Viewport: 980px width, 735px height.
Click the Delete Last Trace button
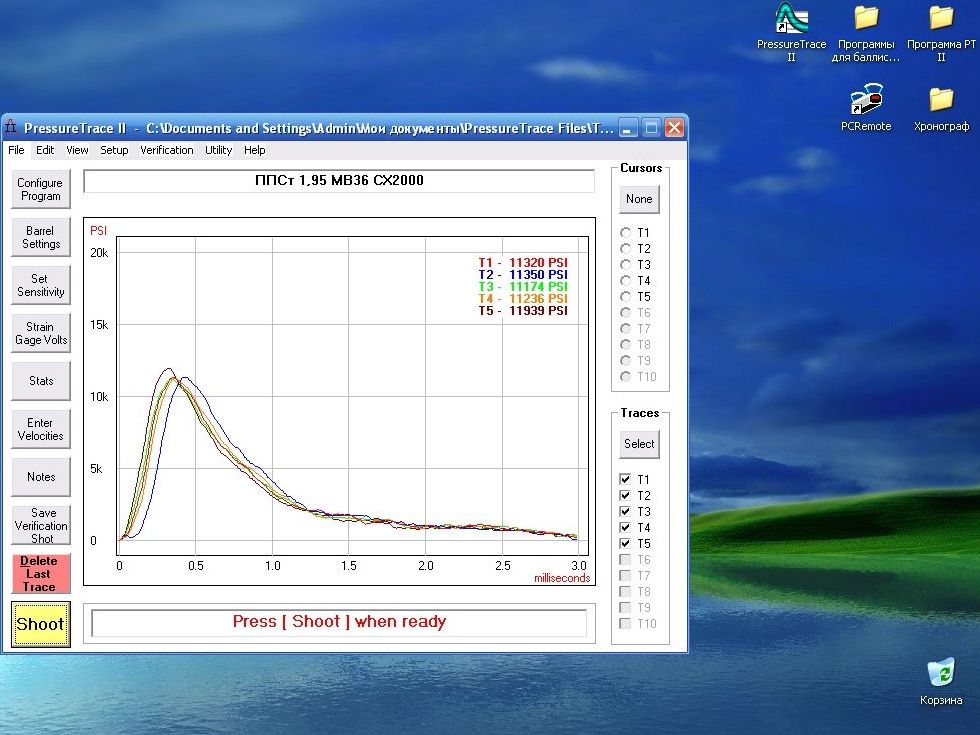point(39,574)
